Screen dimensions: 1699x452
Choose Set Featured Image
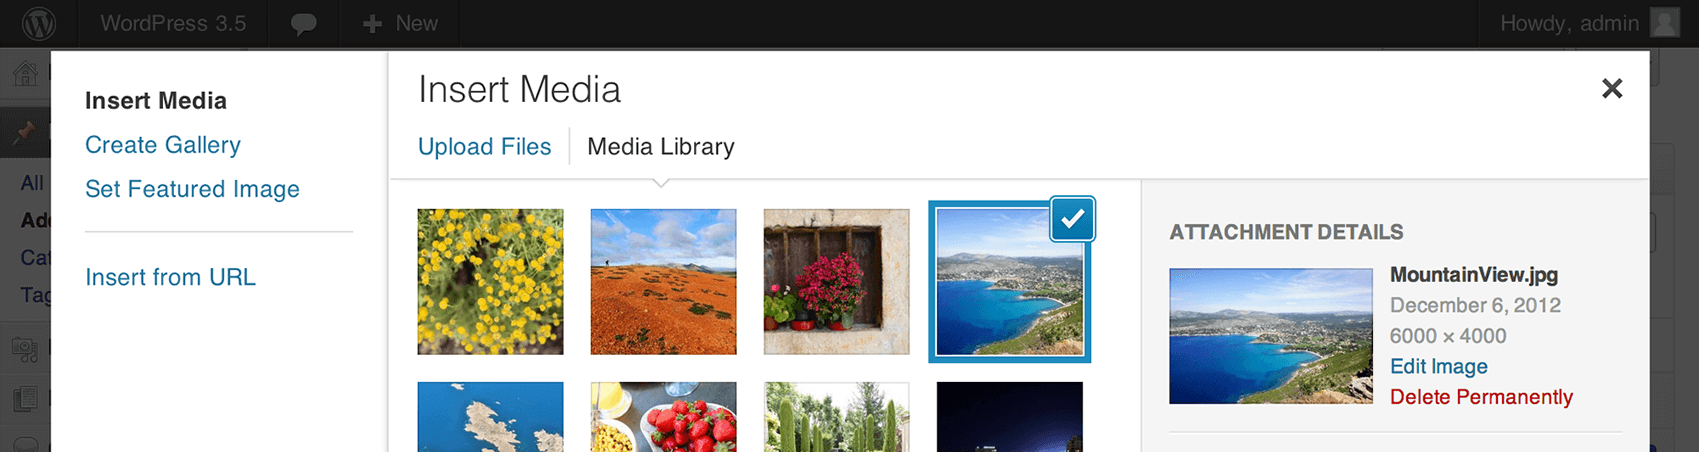pyautogui.click(x=192, y=189)
